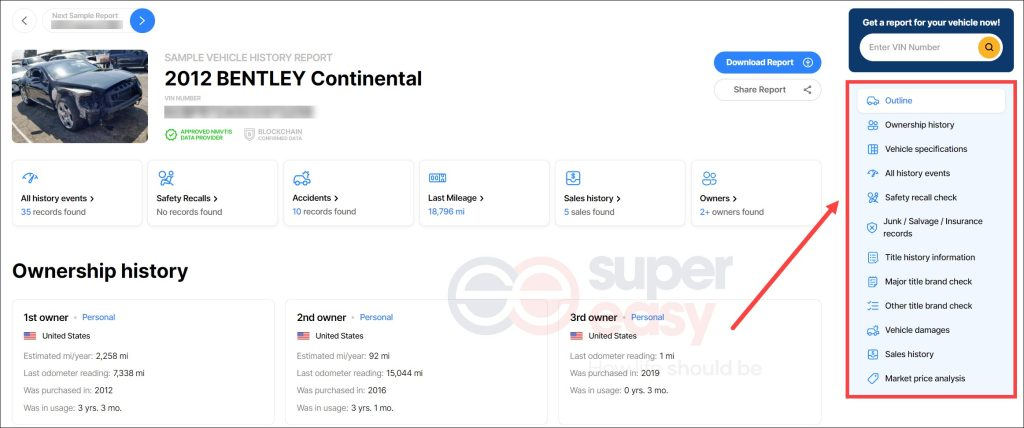Click the share icon in Share Report
Image resolution: width=1024 pixels, height=428 pixels.
(808, 90)
